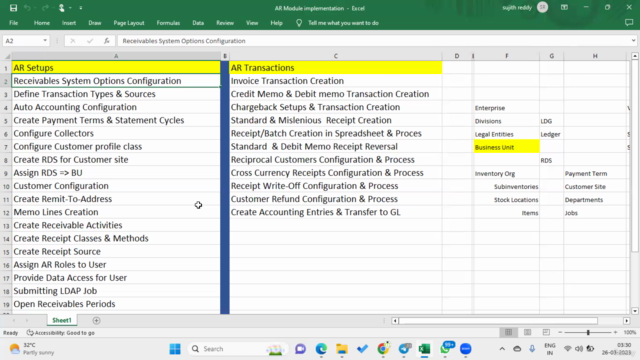Screen dimensions: 640x360
Task: Click the Cancel entry X icon
Action: click(73, 41)
